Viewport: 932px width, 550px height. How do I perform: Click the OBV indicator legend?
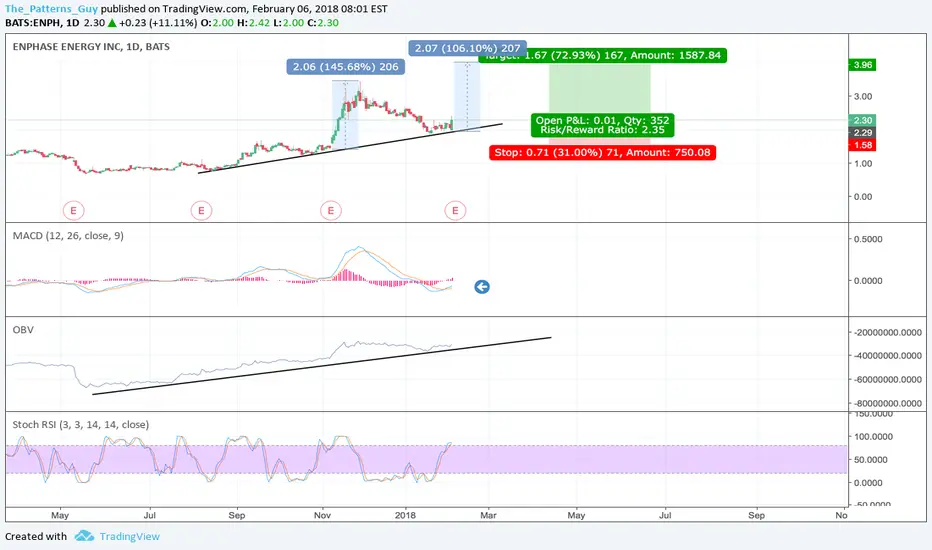click(x=23, y=330)
